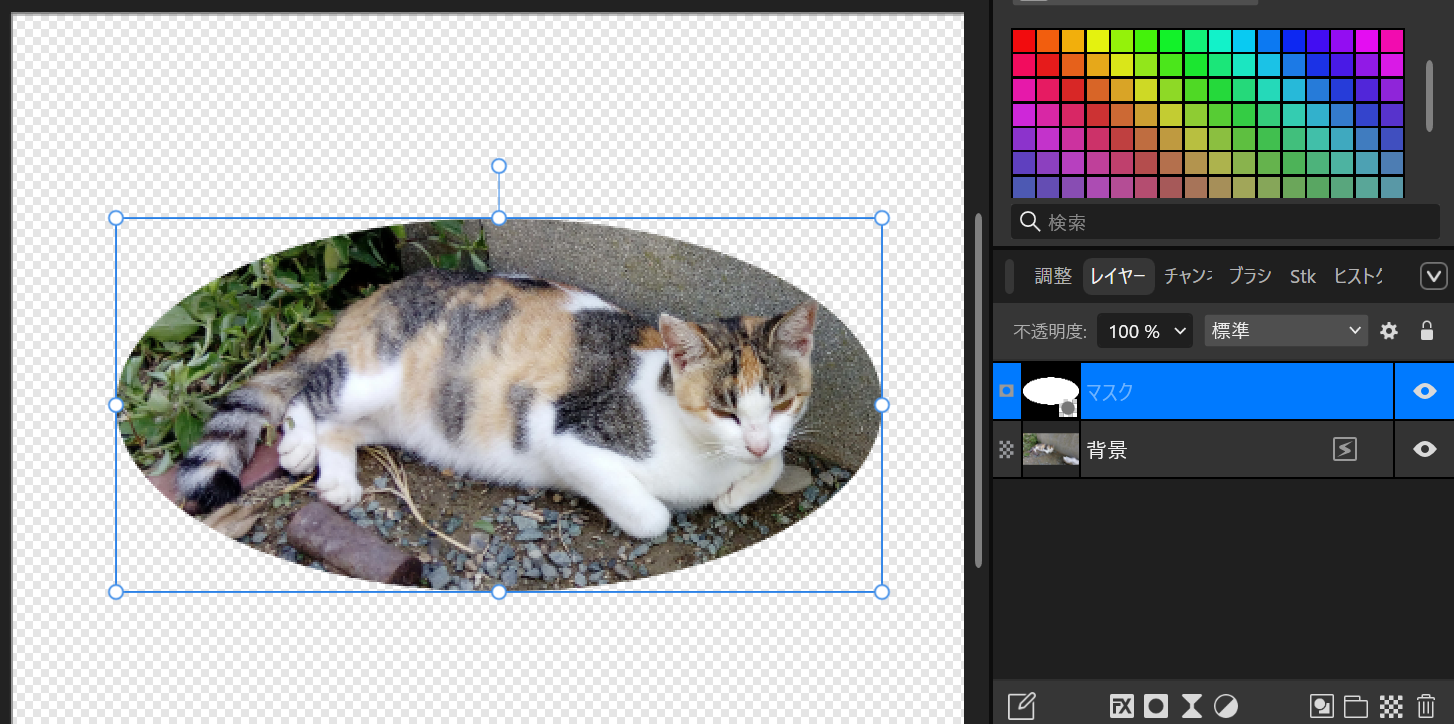Pick the pure red swatch starting the top row

pos(1023,41)
